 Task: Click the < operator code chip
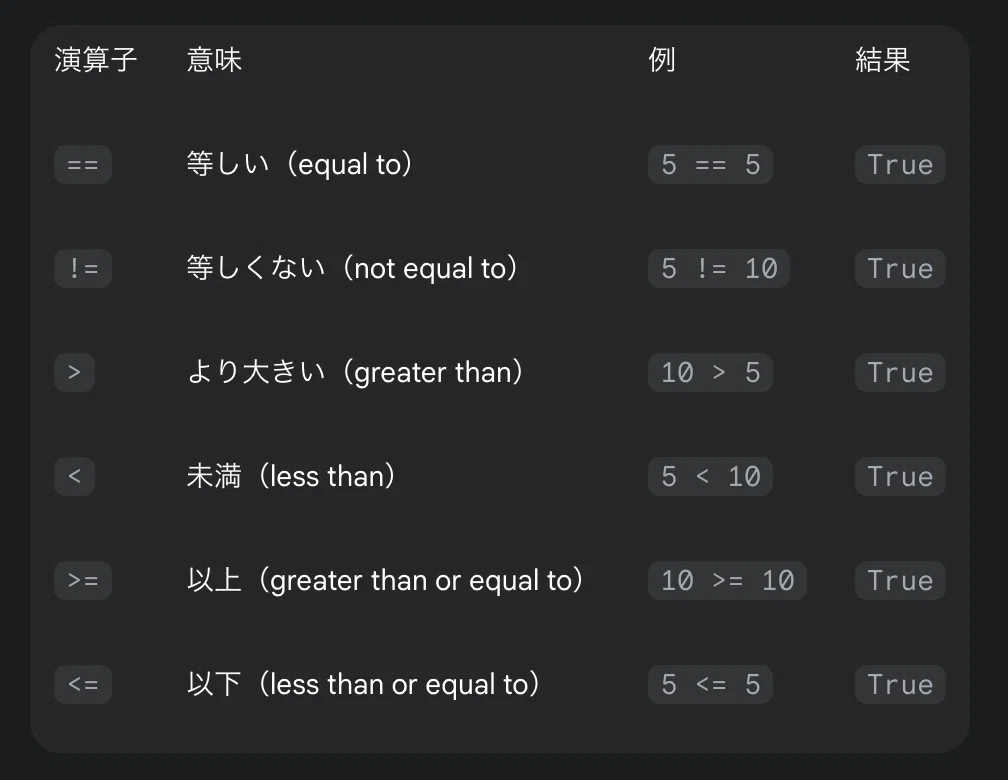point(75,476)
